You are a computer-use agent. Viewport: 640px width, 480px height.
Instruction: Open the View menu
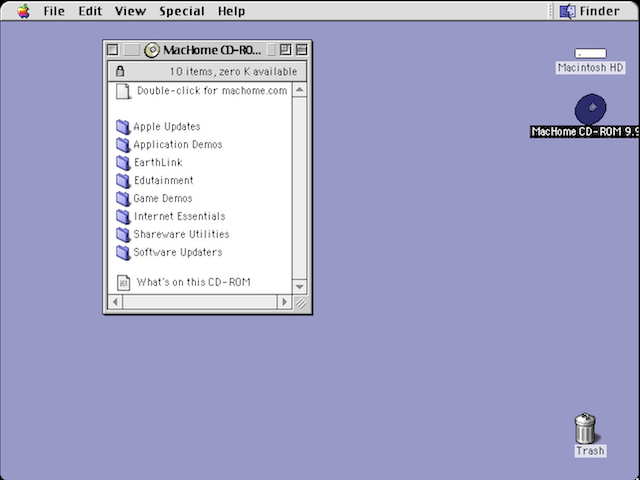coord(130,11)
